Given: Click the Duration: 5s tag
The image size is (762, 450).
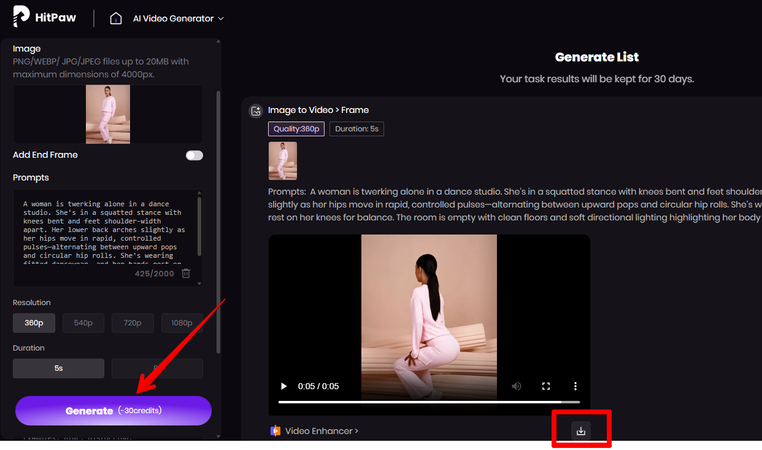Looking at the screenshot, I should click(357, 129).
